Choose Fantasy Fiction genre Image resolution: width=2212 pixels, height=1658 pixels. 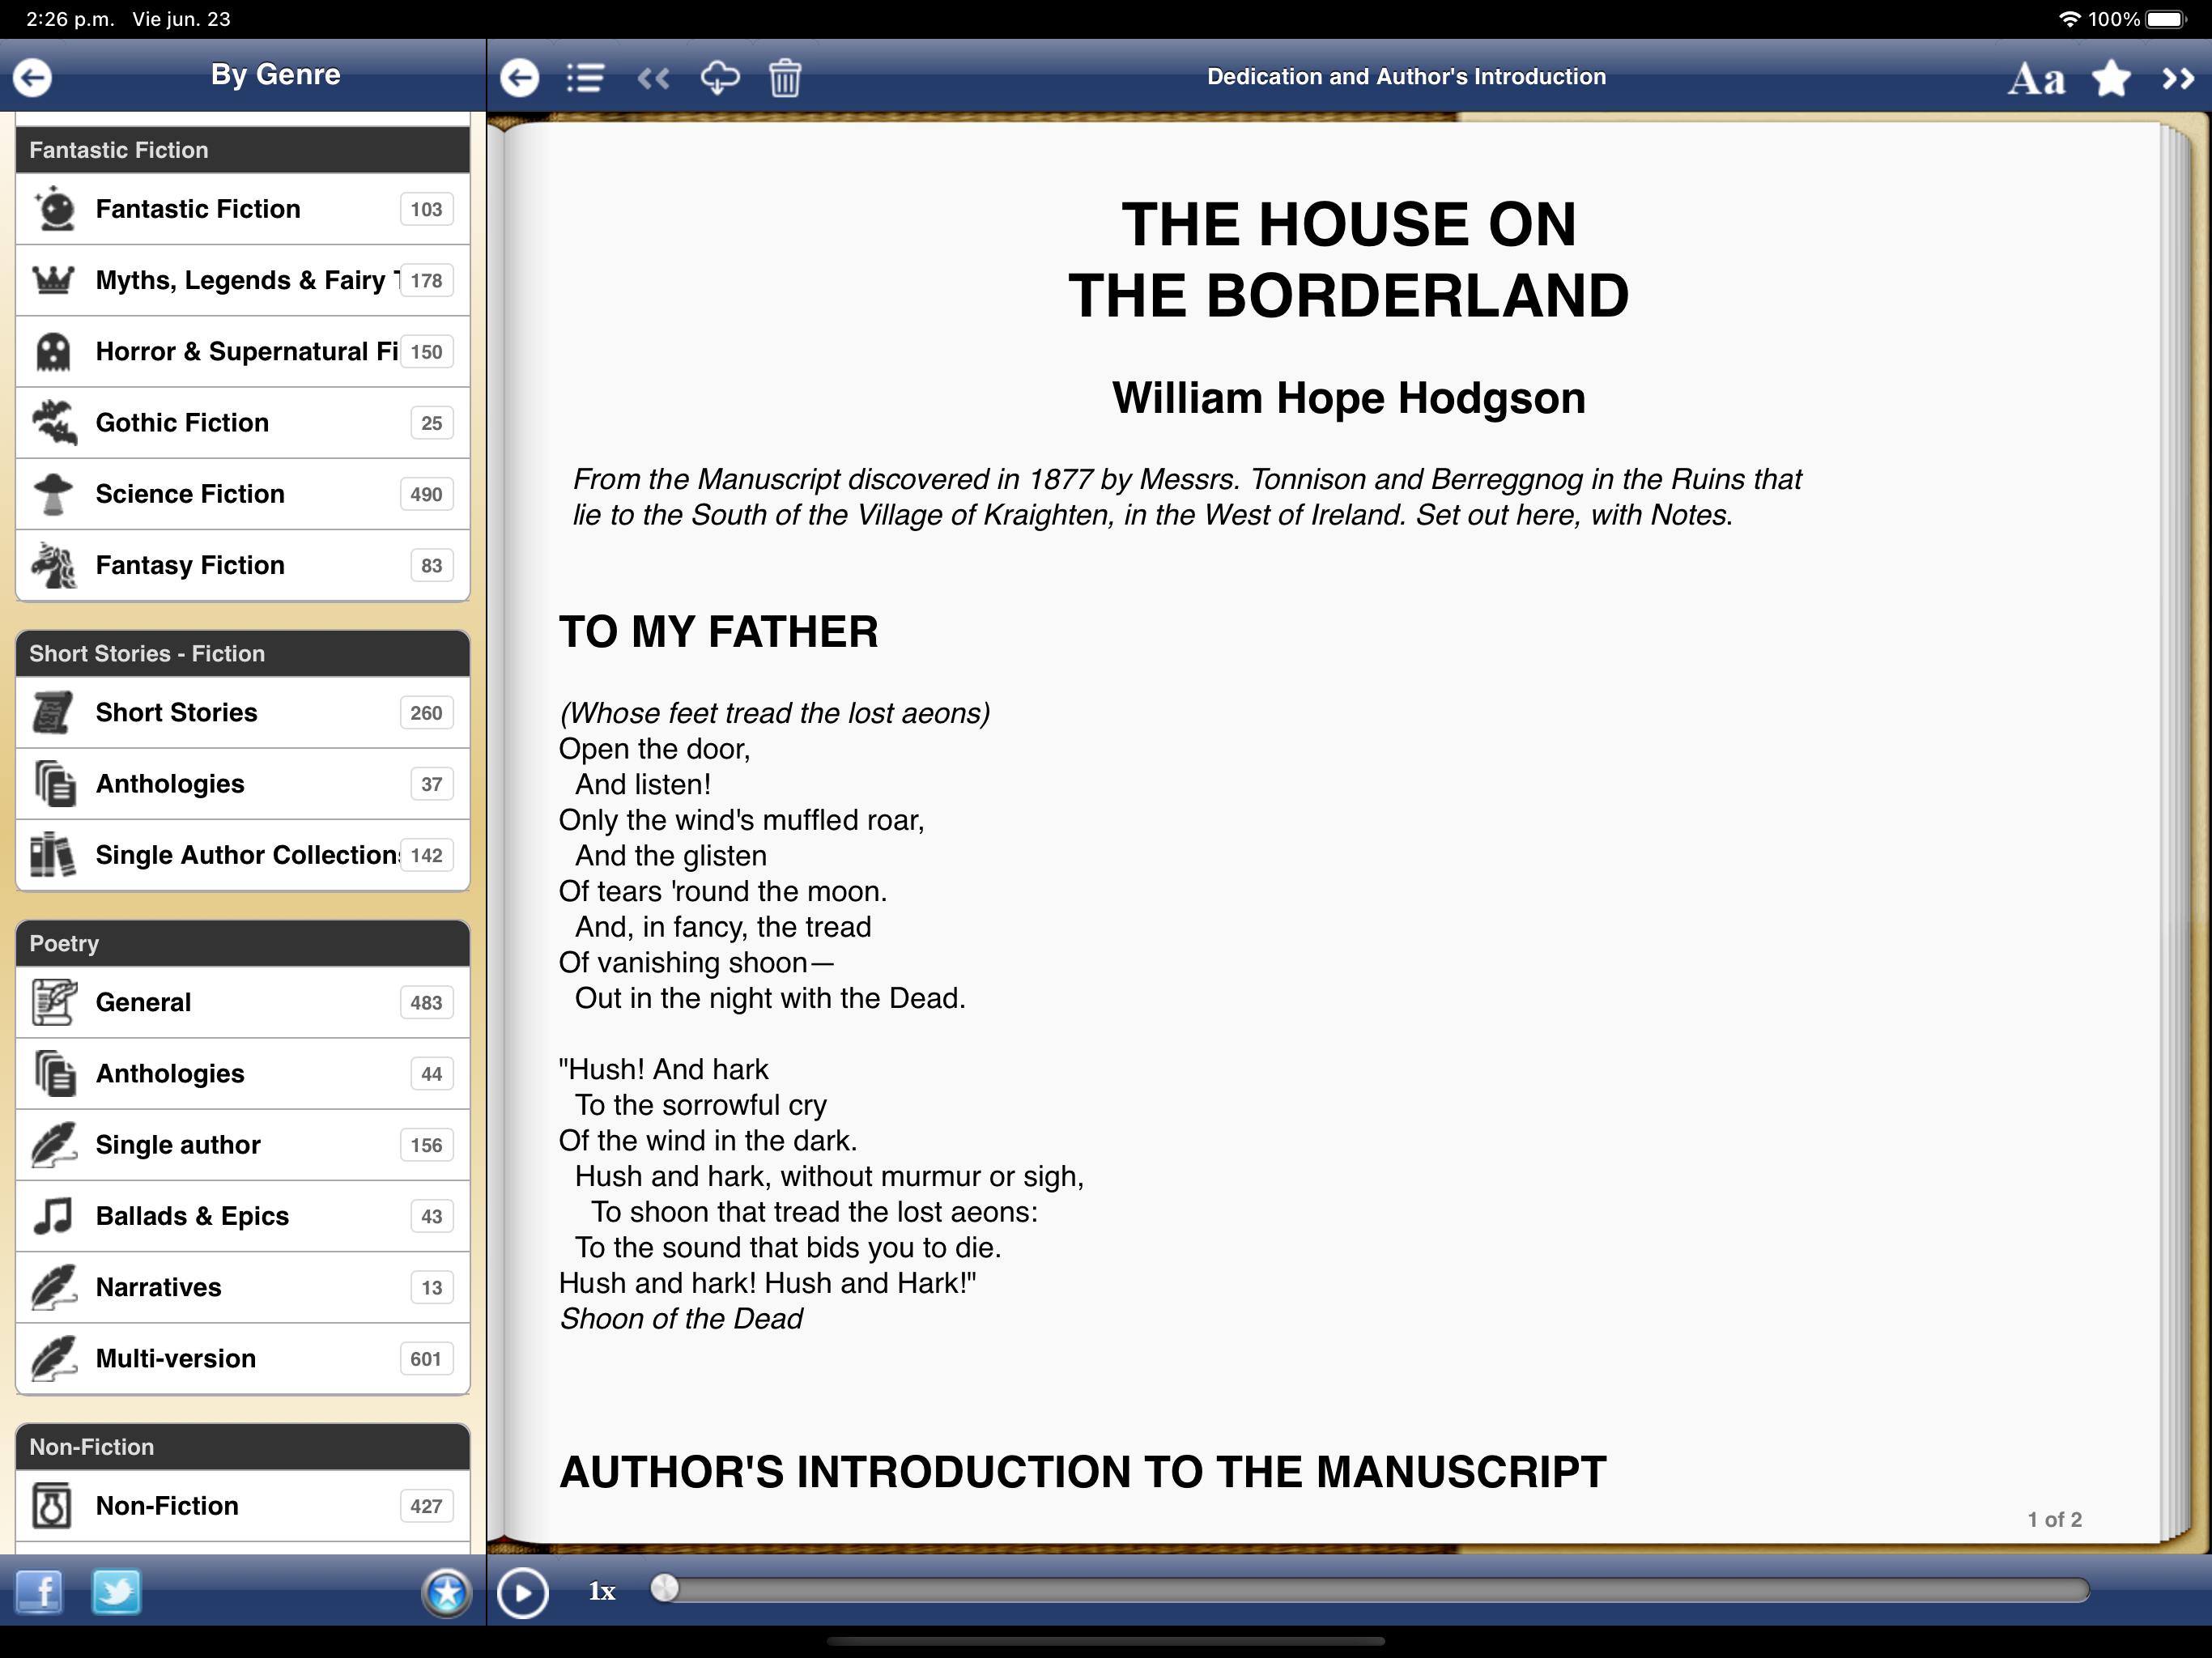pyautogui.click(x=243, y=565)
